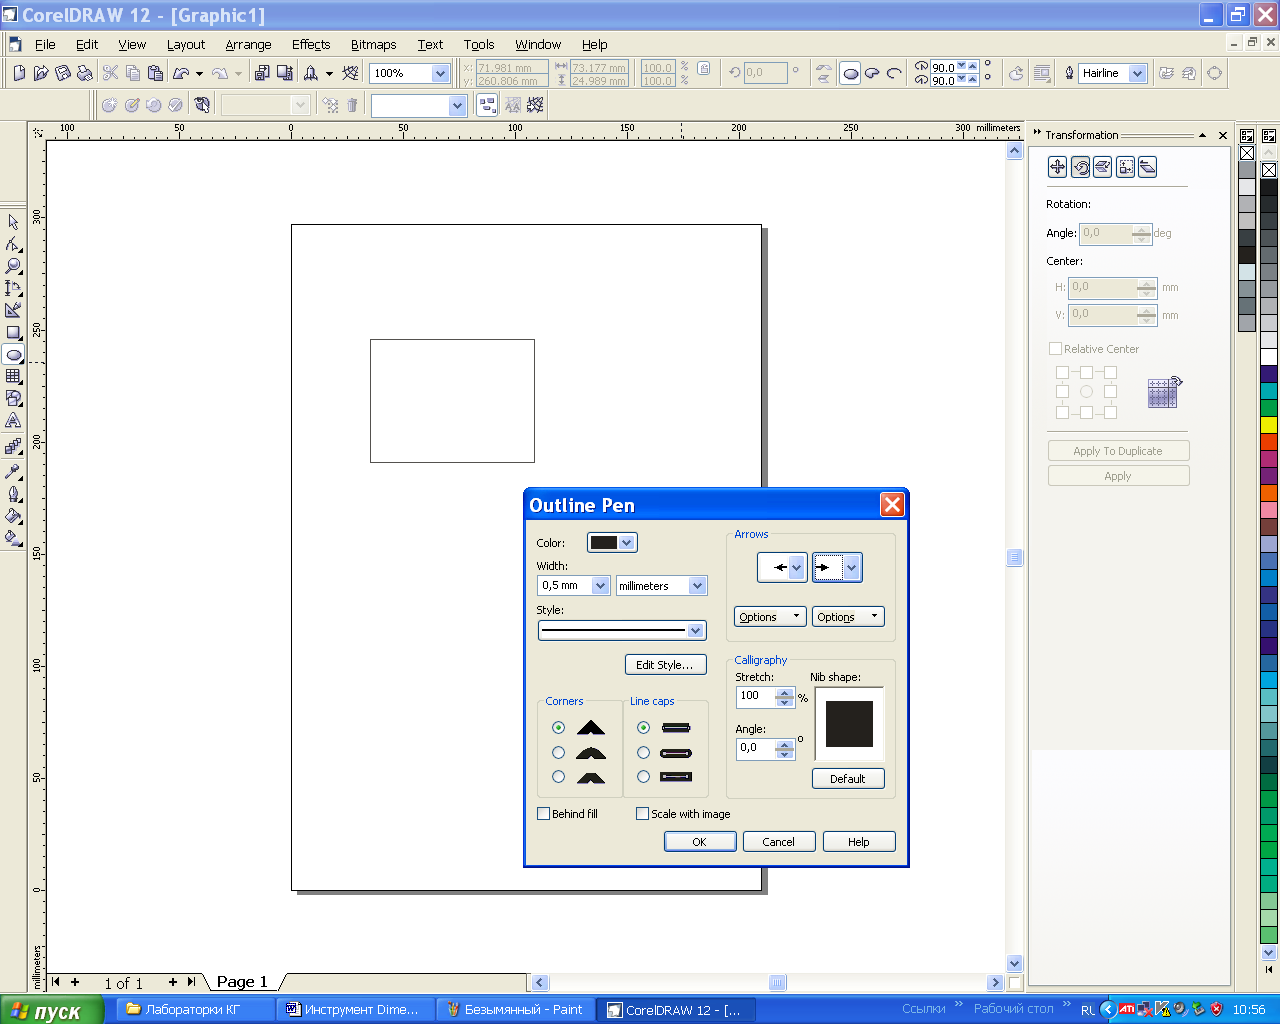Select the Zoom tool magnifier
1280x1024 pixels.
coord(13,266)
